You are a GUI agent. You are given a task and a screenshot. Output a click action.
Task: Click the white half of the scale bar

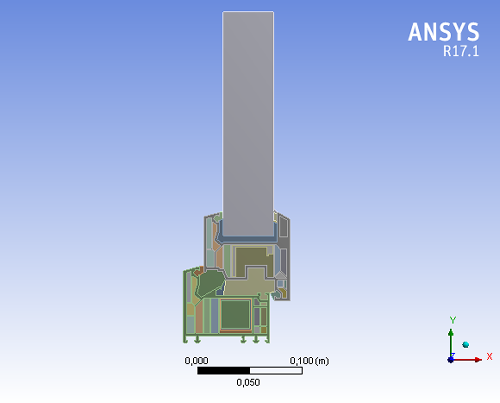(276, 371)
